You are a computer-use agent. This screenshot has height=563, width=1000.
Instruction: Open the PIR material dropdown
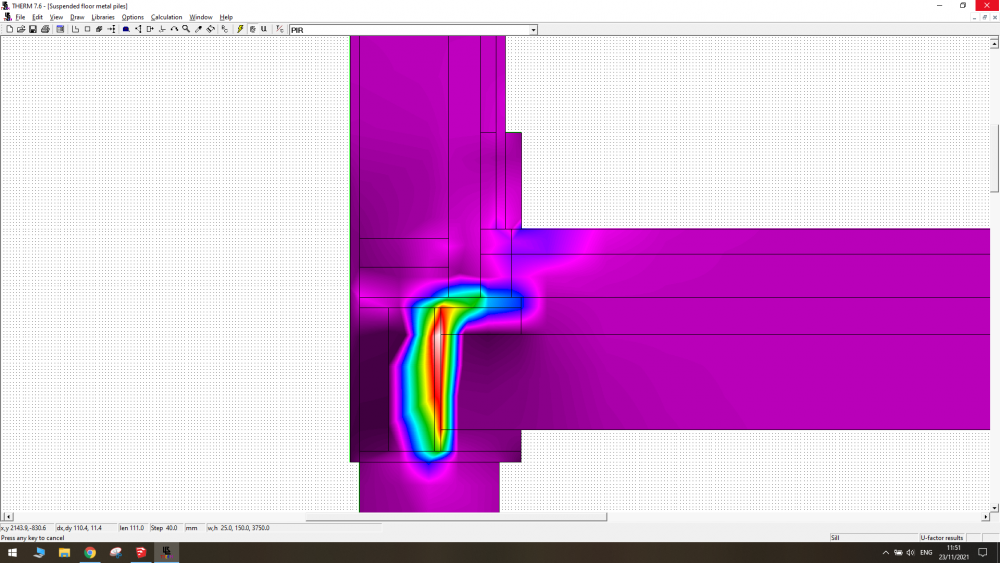tap(533, 30)
